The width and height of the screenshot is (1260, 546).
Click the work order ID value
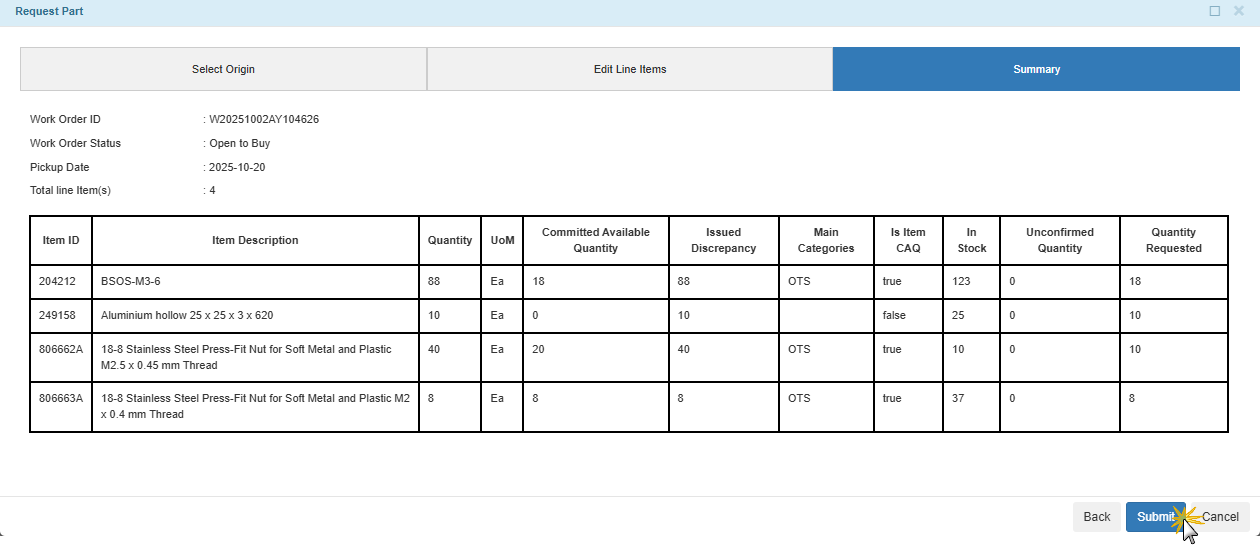point(264,120)
